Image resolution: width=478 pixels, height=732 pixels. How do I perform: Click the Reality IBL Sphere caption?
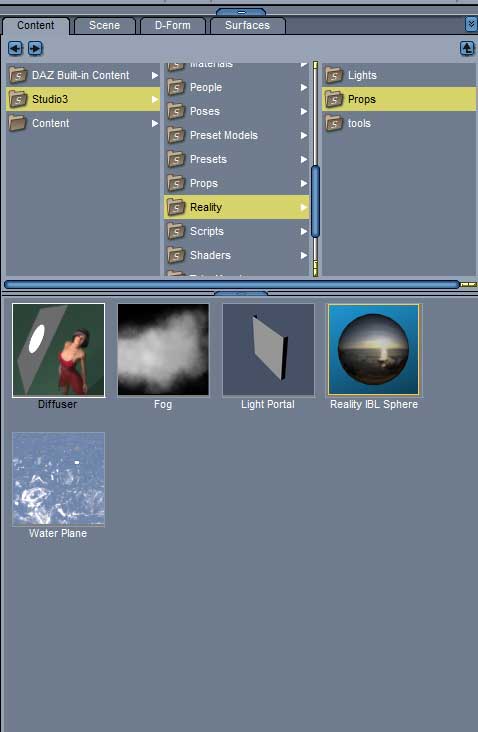click(x=374, y=404)
